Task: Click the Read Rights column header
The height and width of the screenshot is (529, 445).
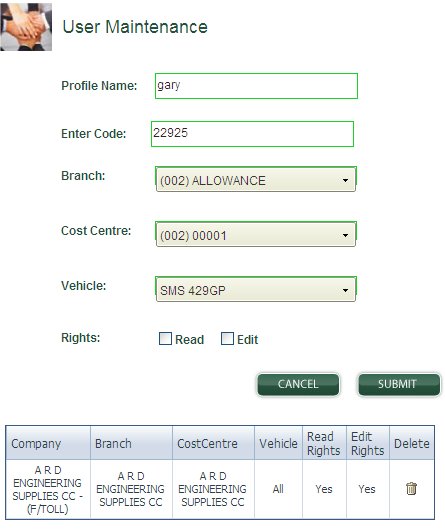Action: [324, 443]
